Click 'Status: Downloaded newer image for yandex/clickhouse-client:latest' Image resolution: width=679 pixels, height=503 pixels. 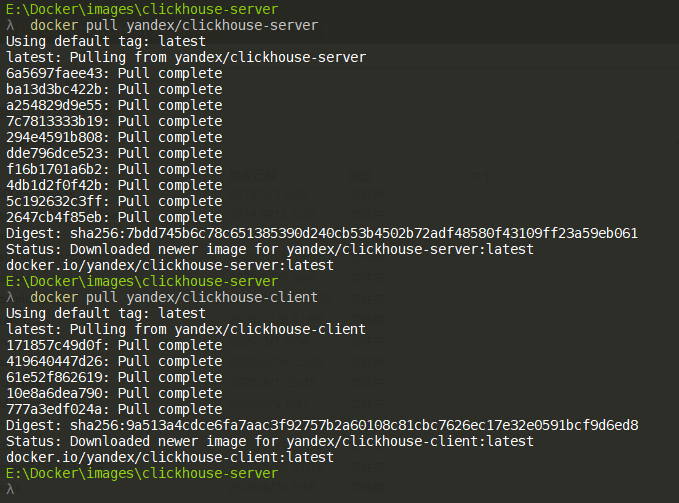click(x=270, y=442)
